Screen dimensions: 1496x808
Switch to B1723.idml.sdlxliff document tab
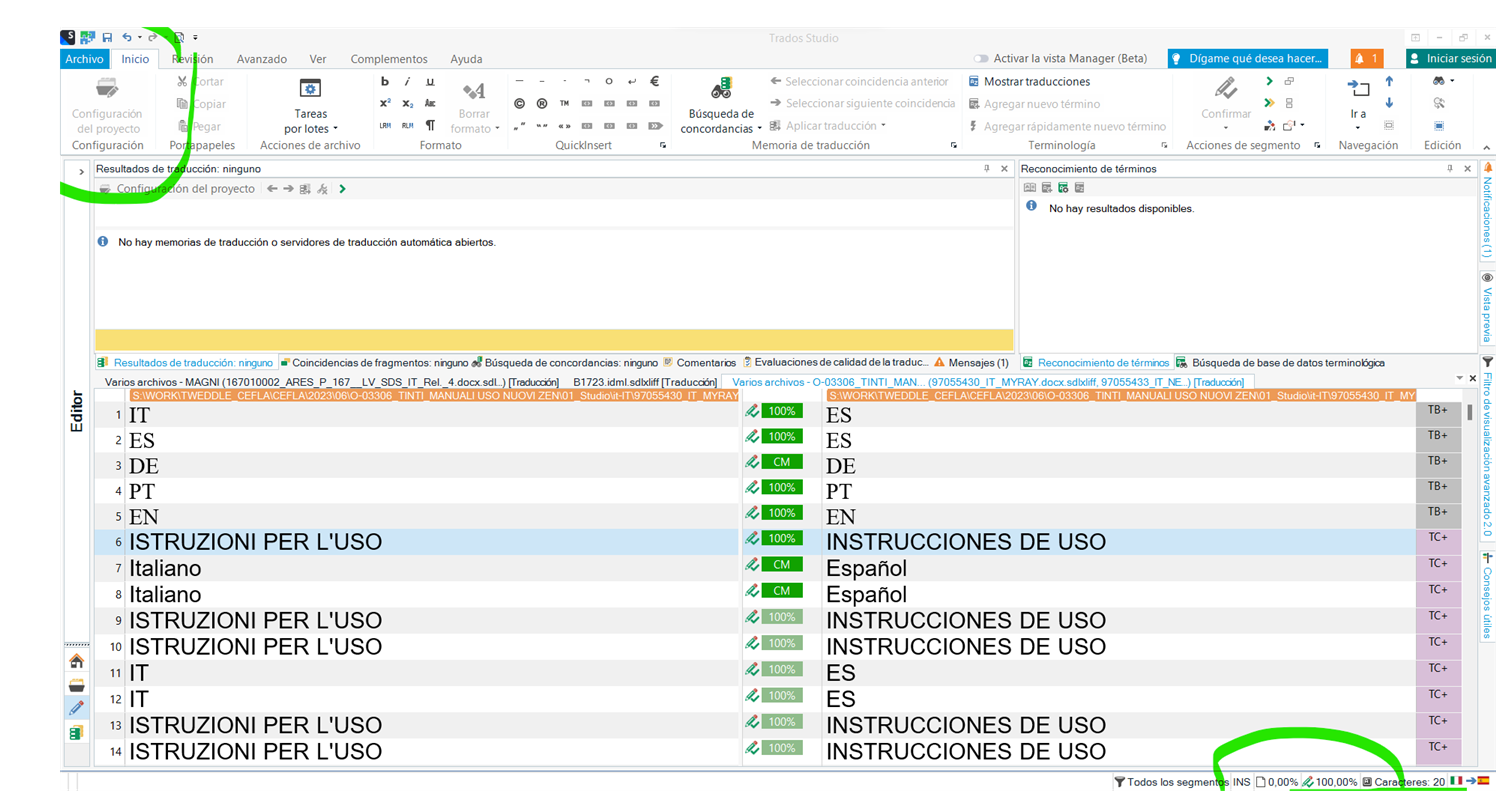pos(645,382)
